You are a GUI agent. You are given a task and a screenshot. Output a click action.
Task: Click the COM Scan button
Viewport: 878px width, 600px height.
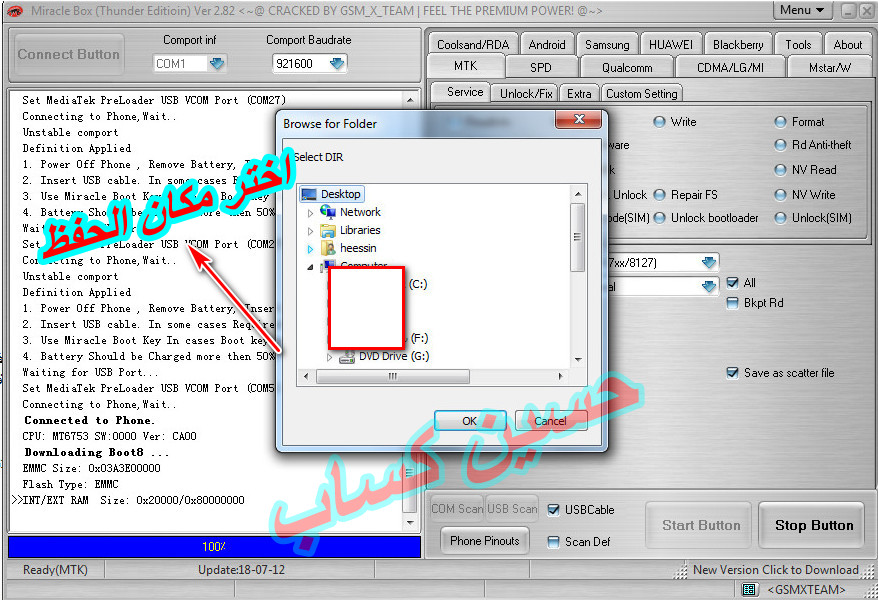457,509
